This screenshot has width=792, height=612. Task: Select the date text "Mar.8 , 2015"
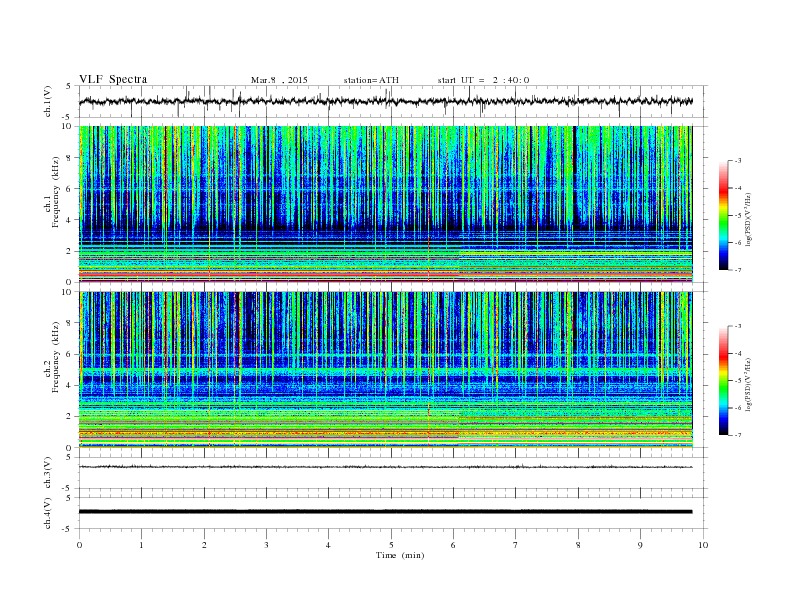279,80
